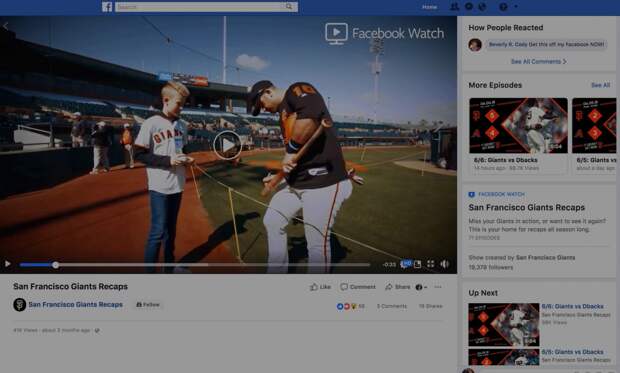
Task: Open the three-dots more options menu
Action: 438,287
